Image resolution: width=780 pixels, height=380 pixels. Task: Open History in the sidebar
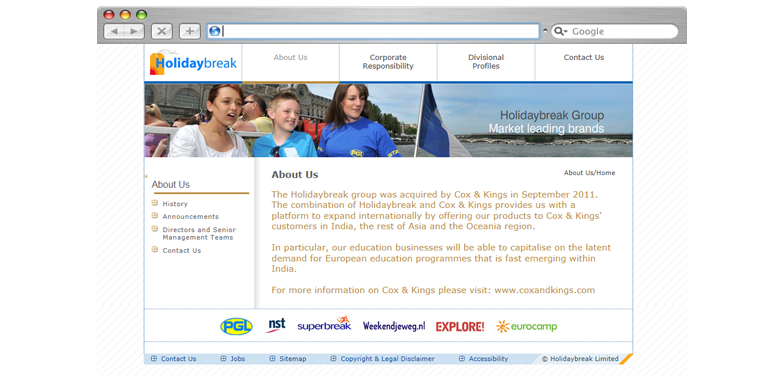click(x=175, y=204)
